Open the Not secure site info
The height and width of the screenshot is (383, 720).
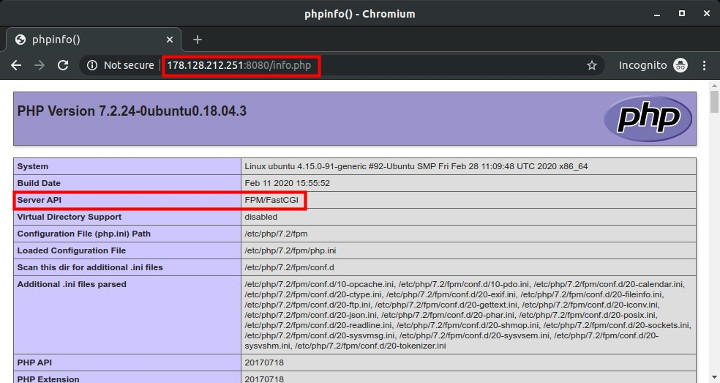tap(120, 65)
